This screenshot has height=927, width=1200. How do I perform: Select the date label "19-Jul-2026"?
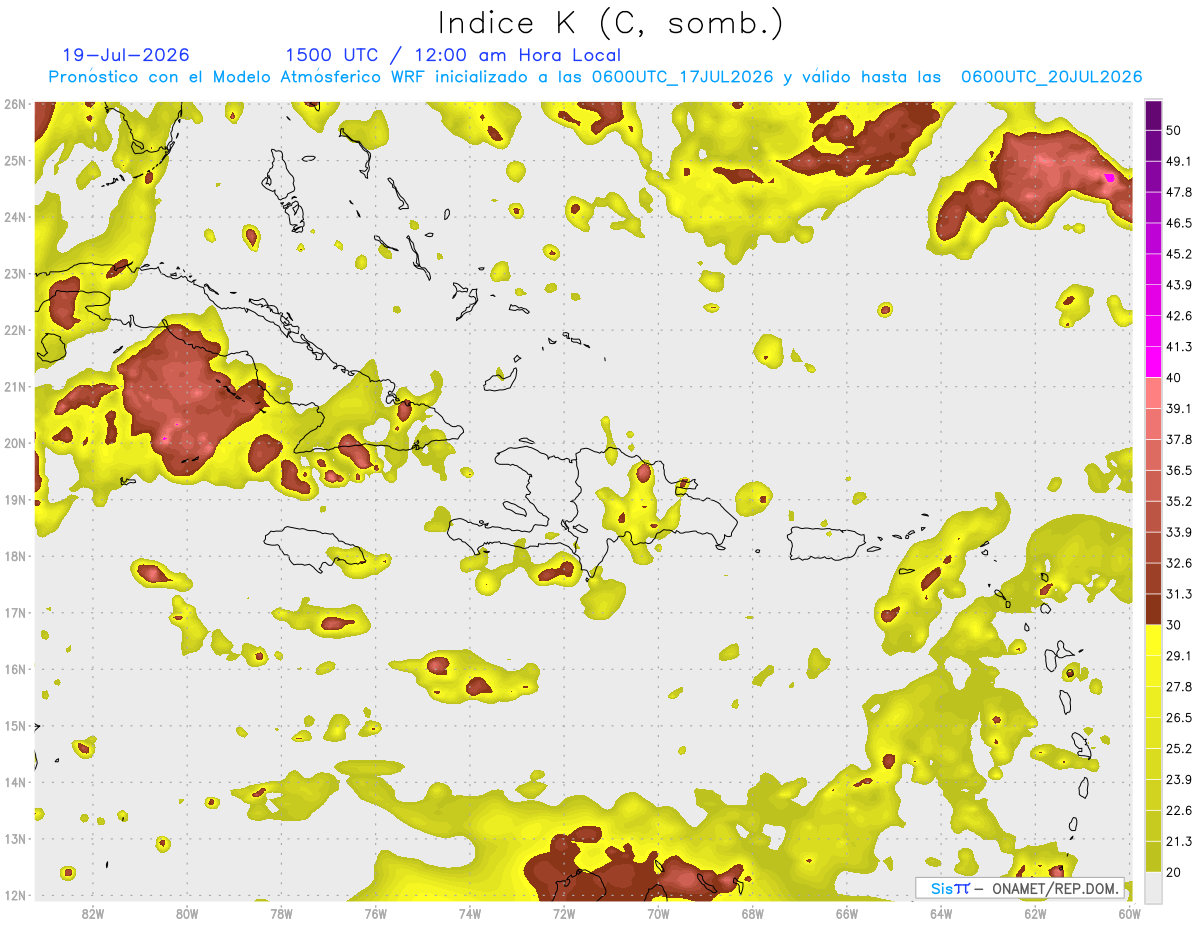pyautogui.click(x=126, y=55)
